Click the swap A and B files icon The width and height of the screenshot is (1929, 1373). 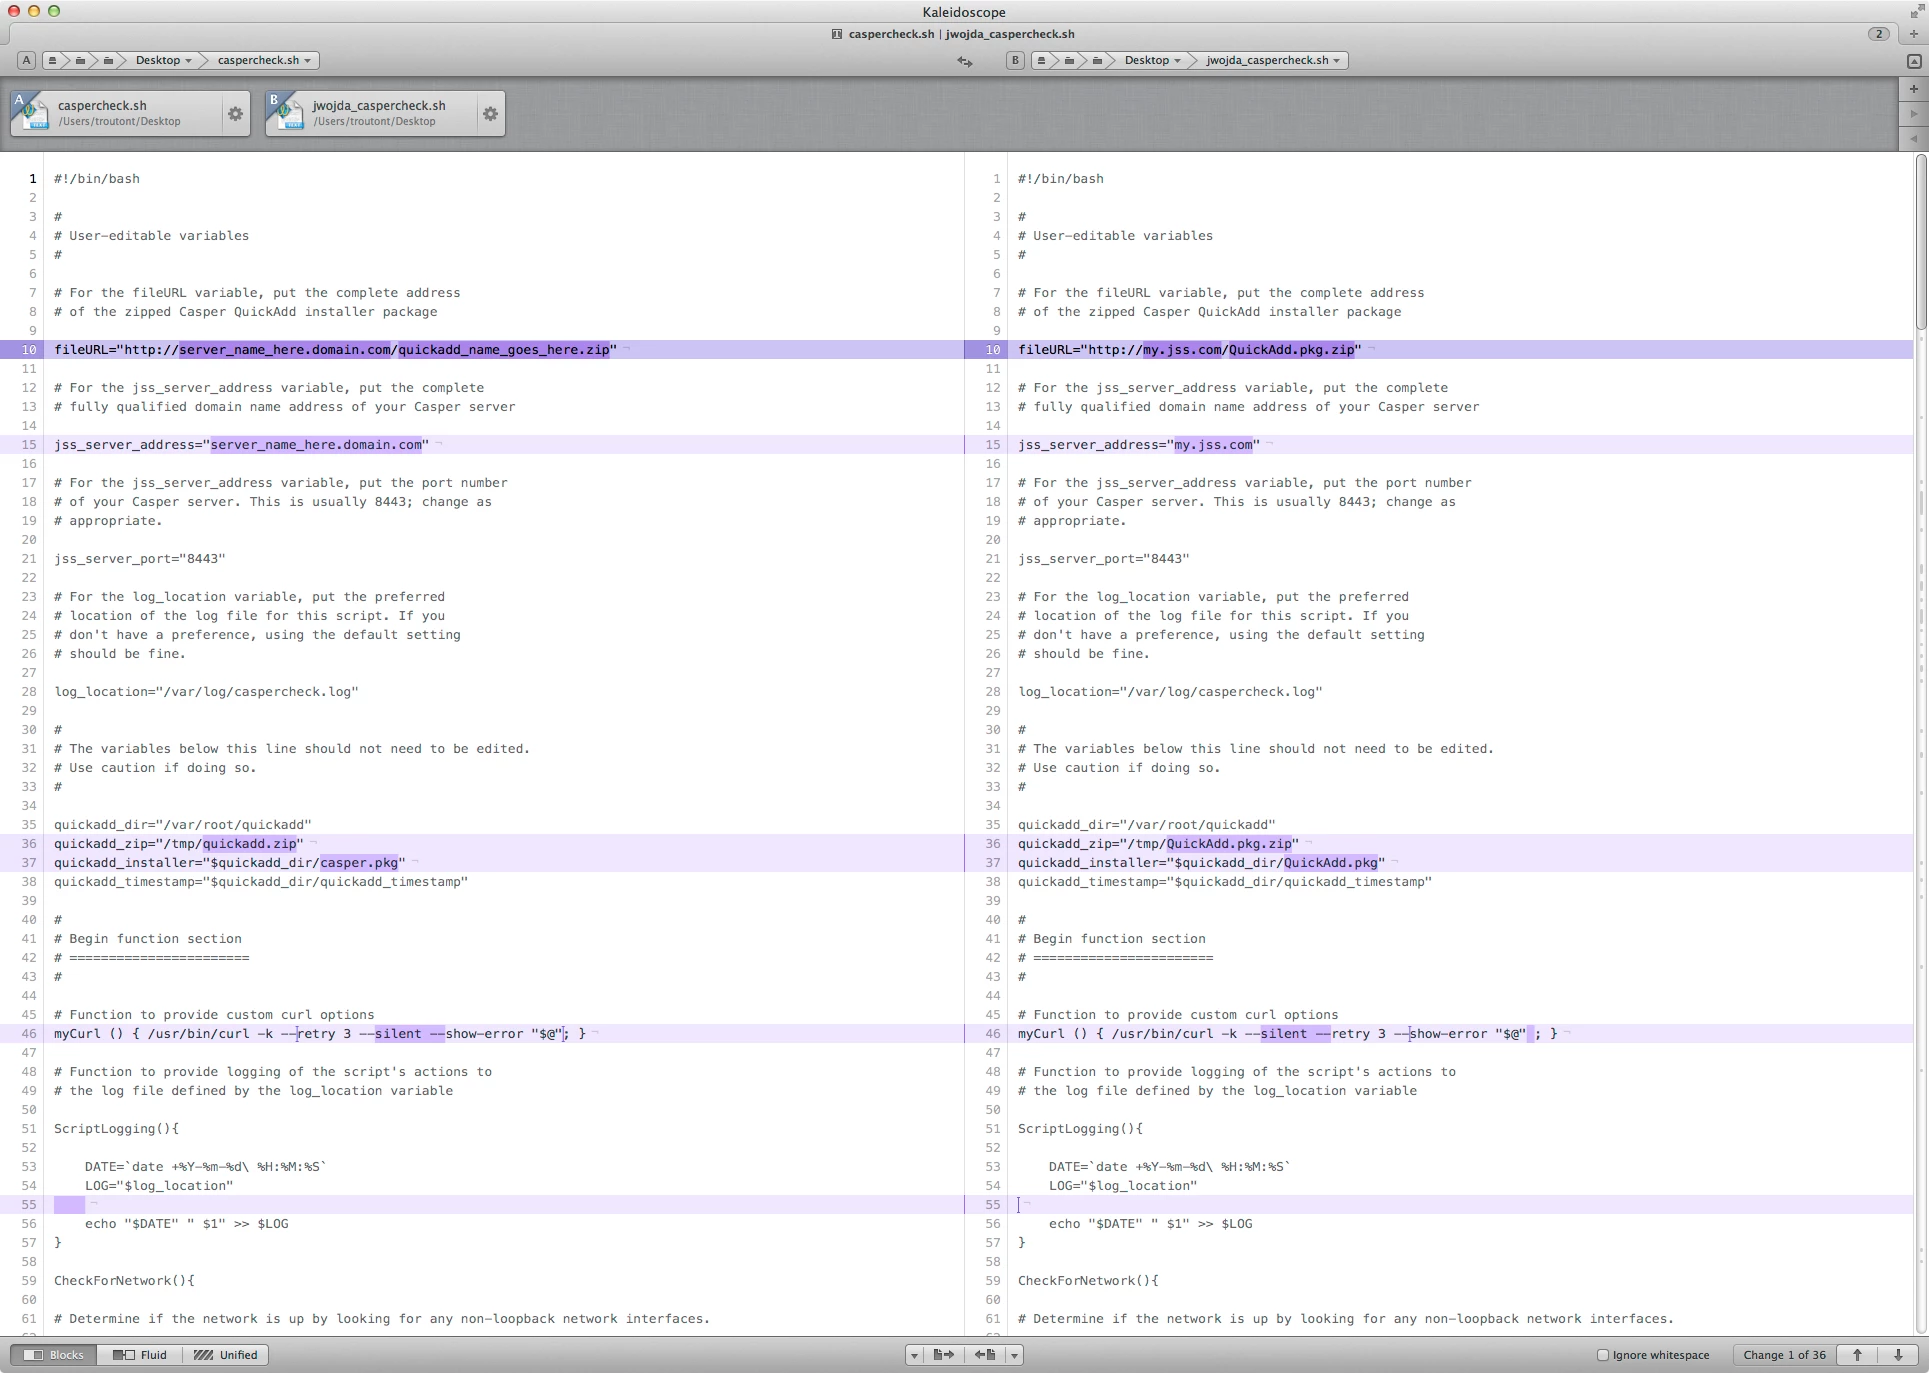964,61
